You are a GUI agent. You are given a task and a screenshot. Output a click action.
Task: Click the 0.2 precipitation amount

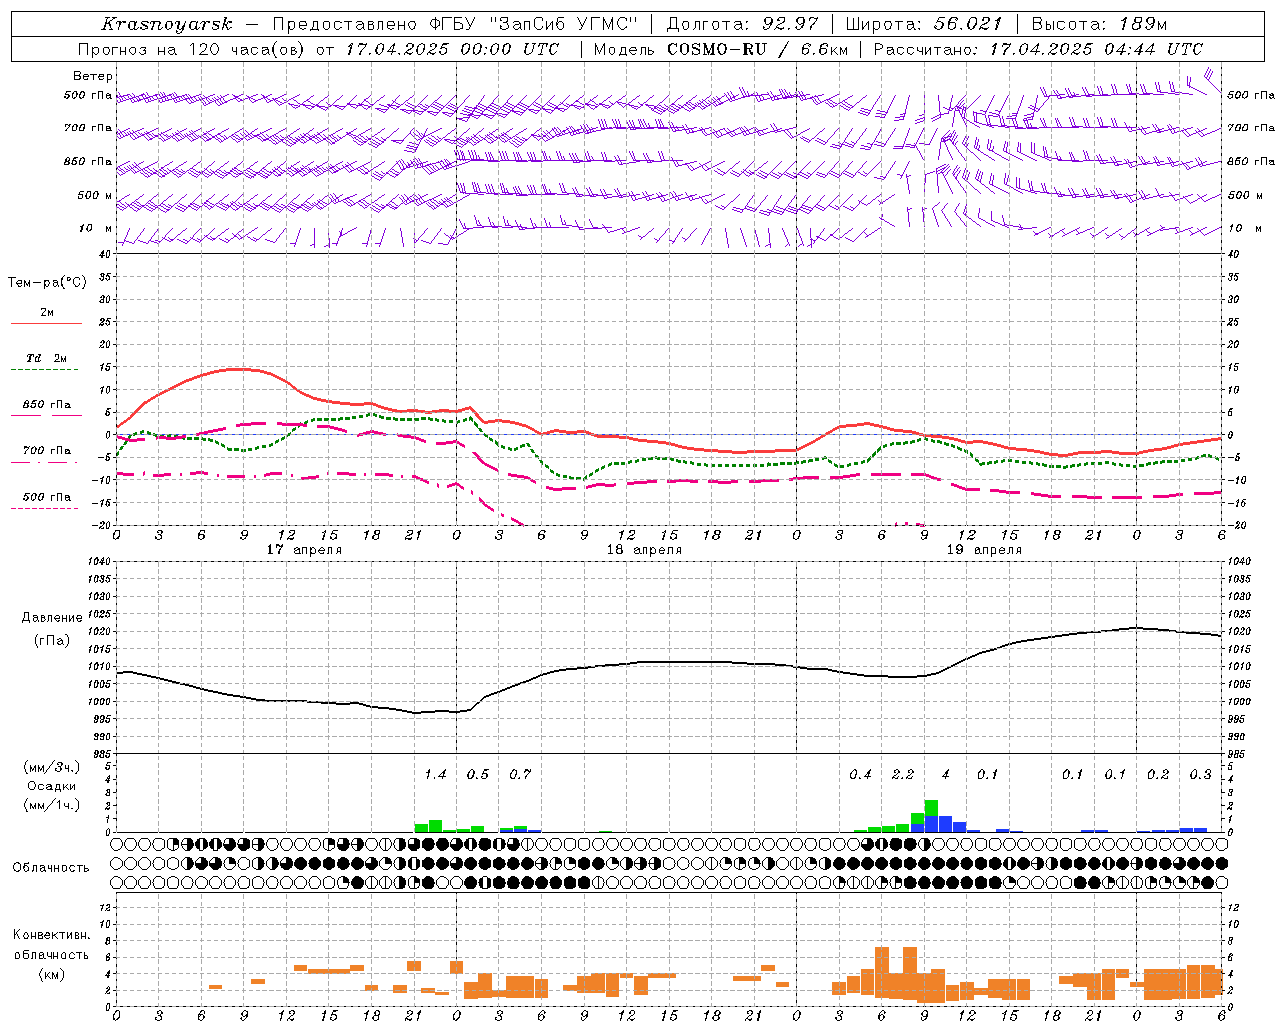pyautogui.click(x=1158, y=774)
